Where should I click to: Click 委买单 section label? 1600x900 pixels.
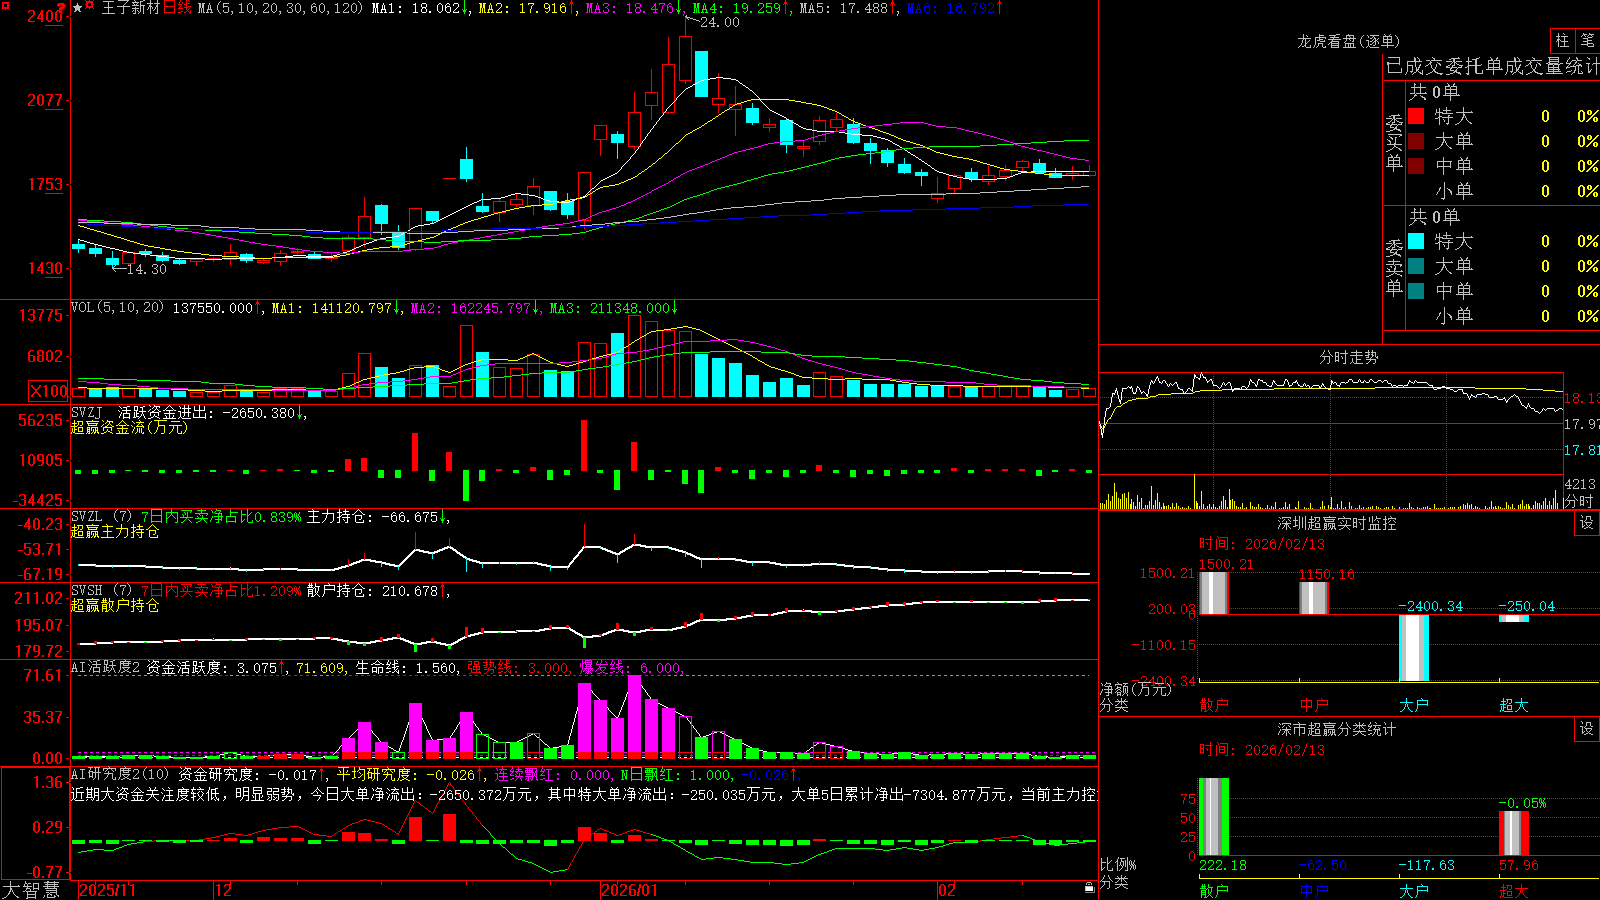[x=1394, y=142]
